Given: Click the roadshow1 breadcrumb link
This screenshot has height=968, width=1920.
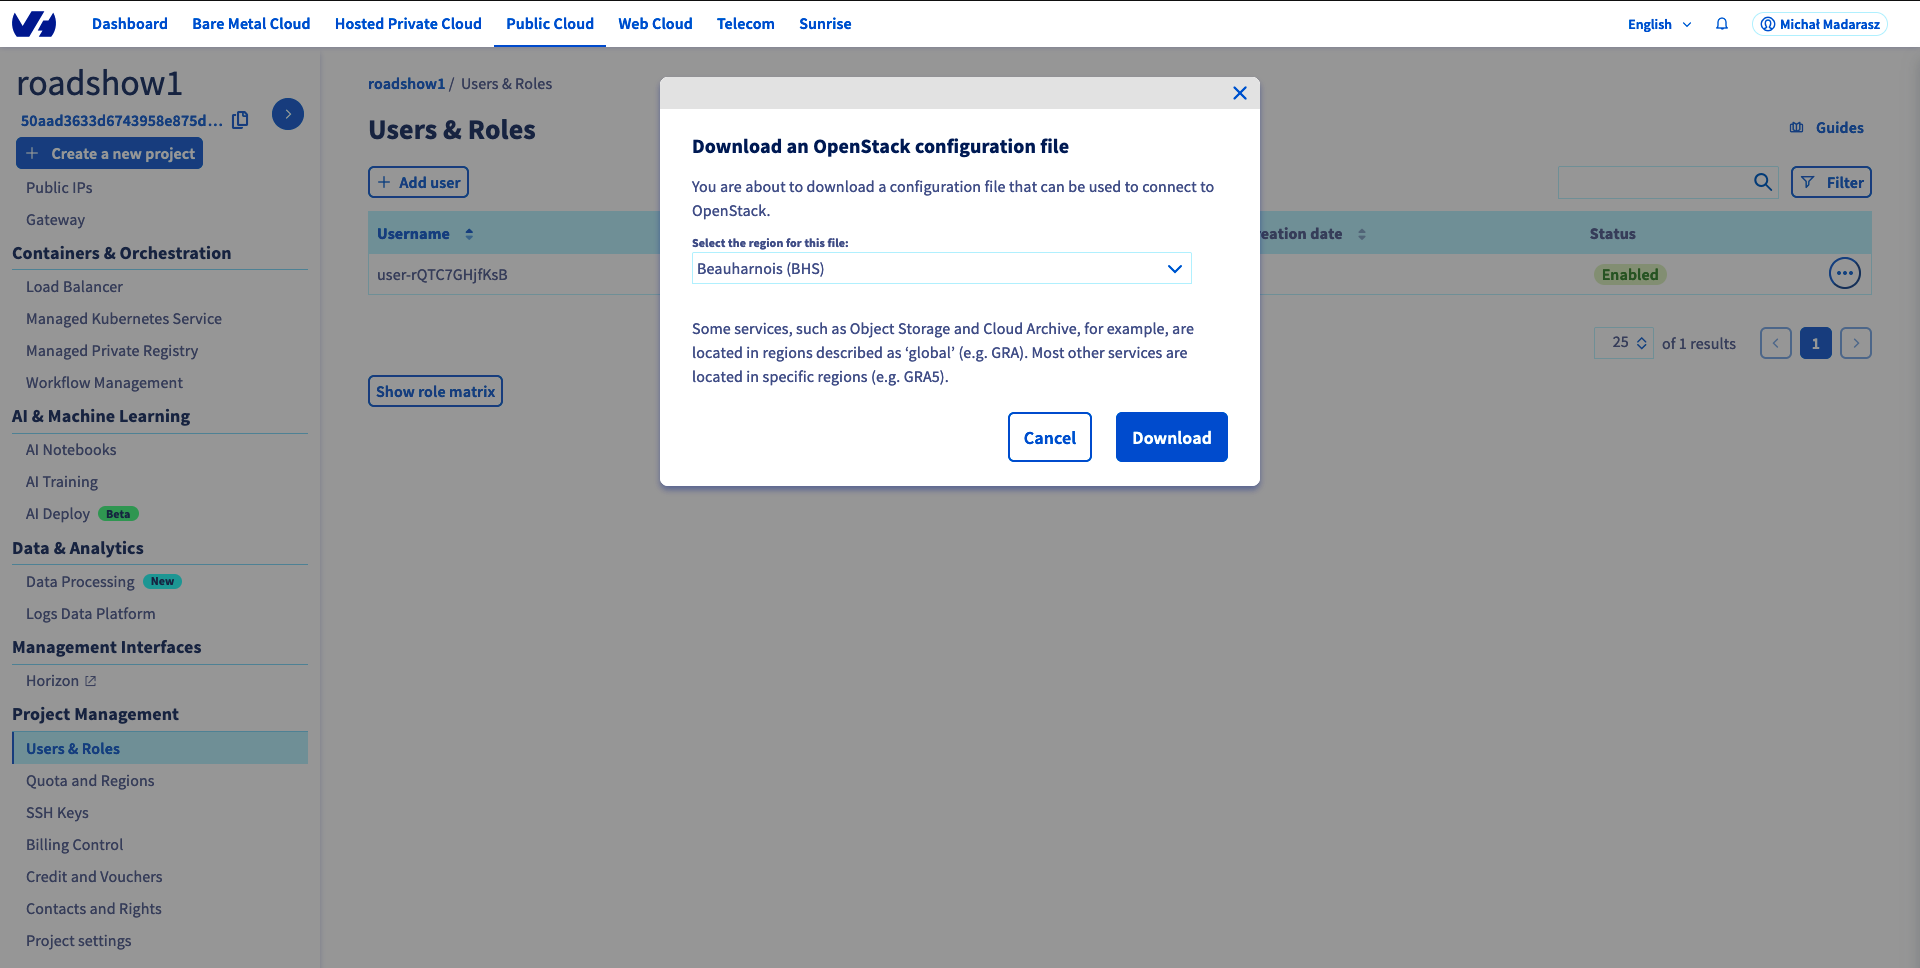Looking at the screenshot, I should (406, 84).
